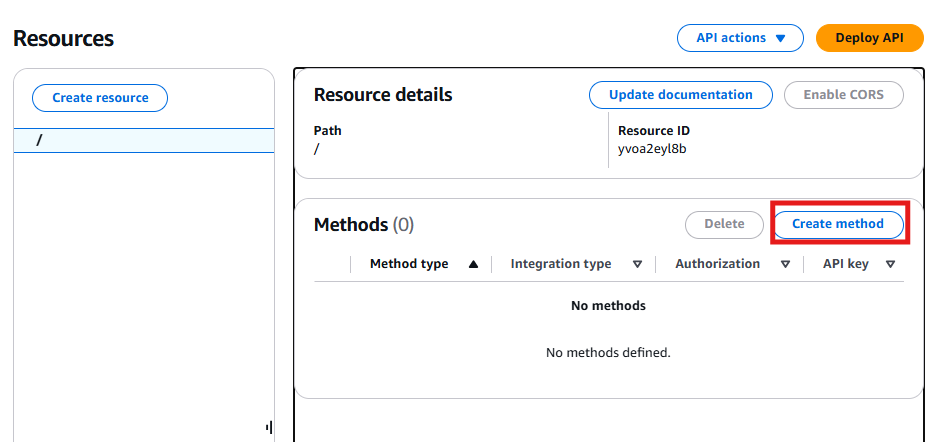
Task: Select the root / resource in tree
Action: 144,140
